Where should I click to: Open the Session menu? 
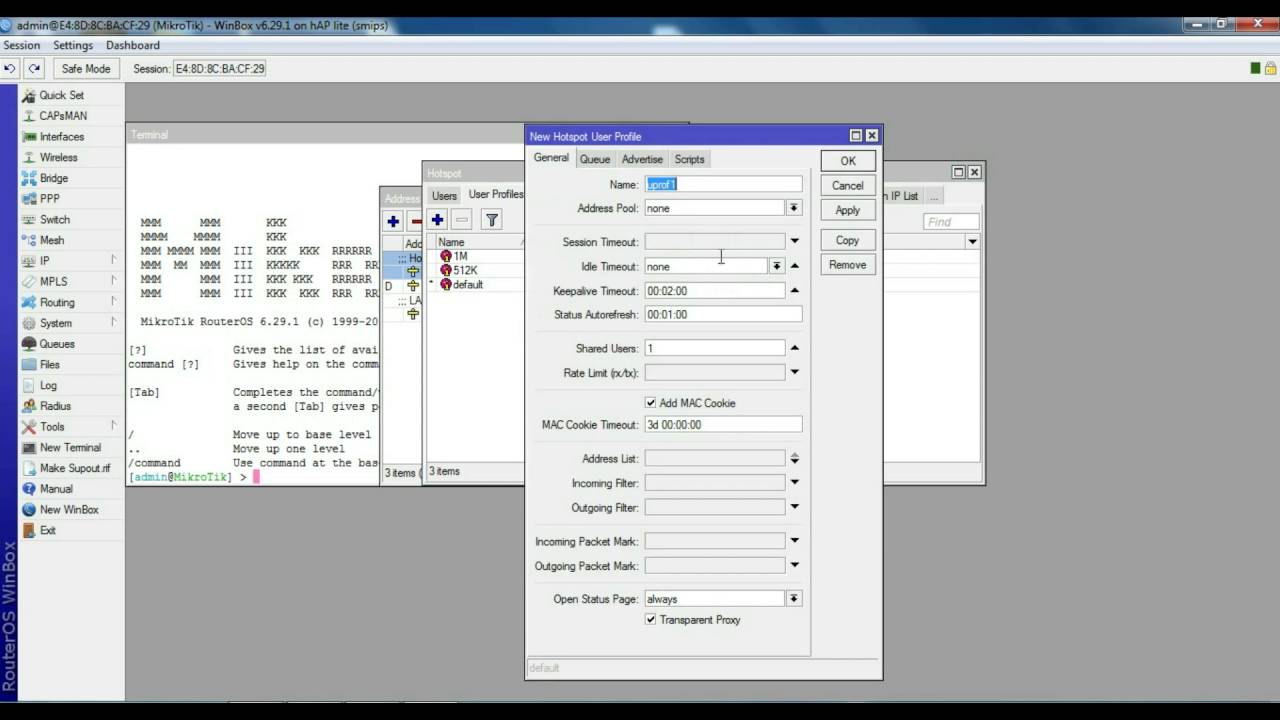click(22, 45)
